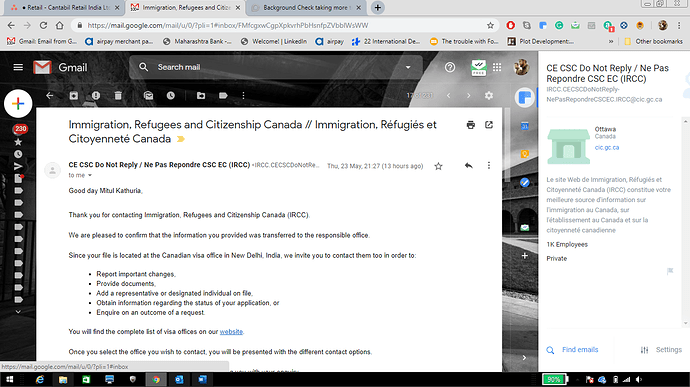Image resolution: width=690 pixels, height=387 pixels.
Task: Switch to Retail - Cantabil Retail tab
Action: (65, 7)
